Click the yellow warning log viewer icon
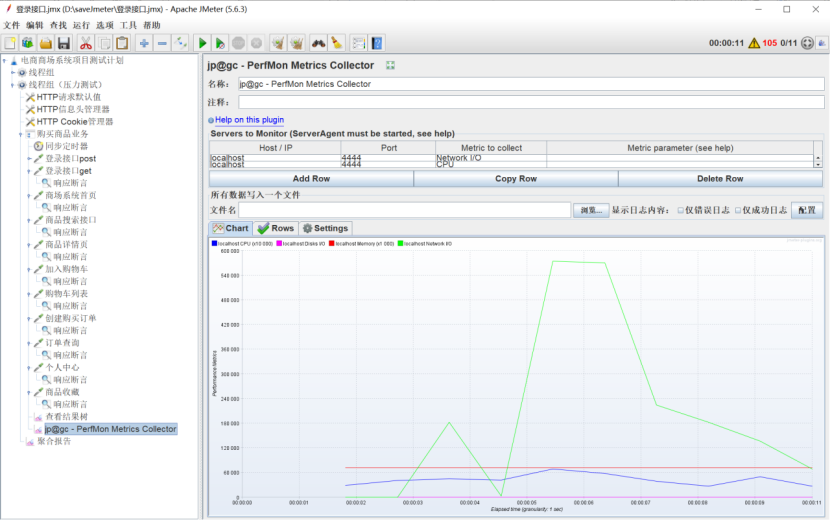830x520 pixels. (754, 43)
